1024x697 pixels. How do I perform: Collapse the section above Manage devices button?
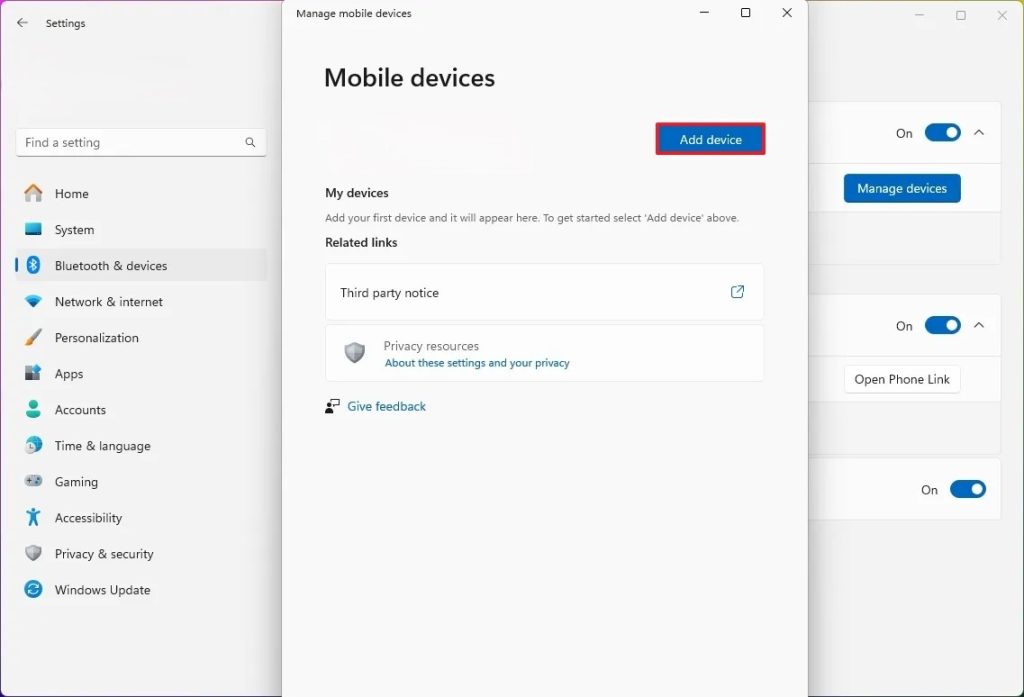[x=979, y=133]
